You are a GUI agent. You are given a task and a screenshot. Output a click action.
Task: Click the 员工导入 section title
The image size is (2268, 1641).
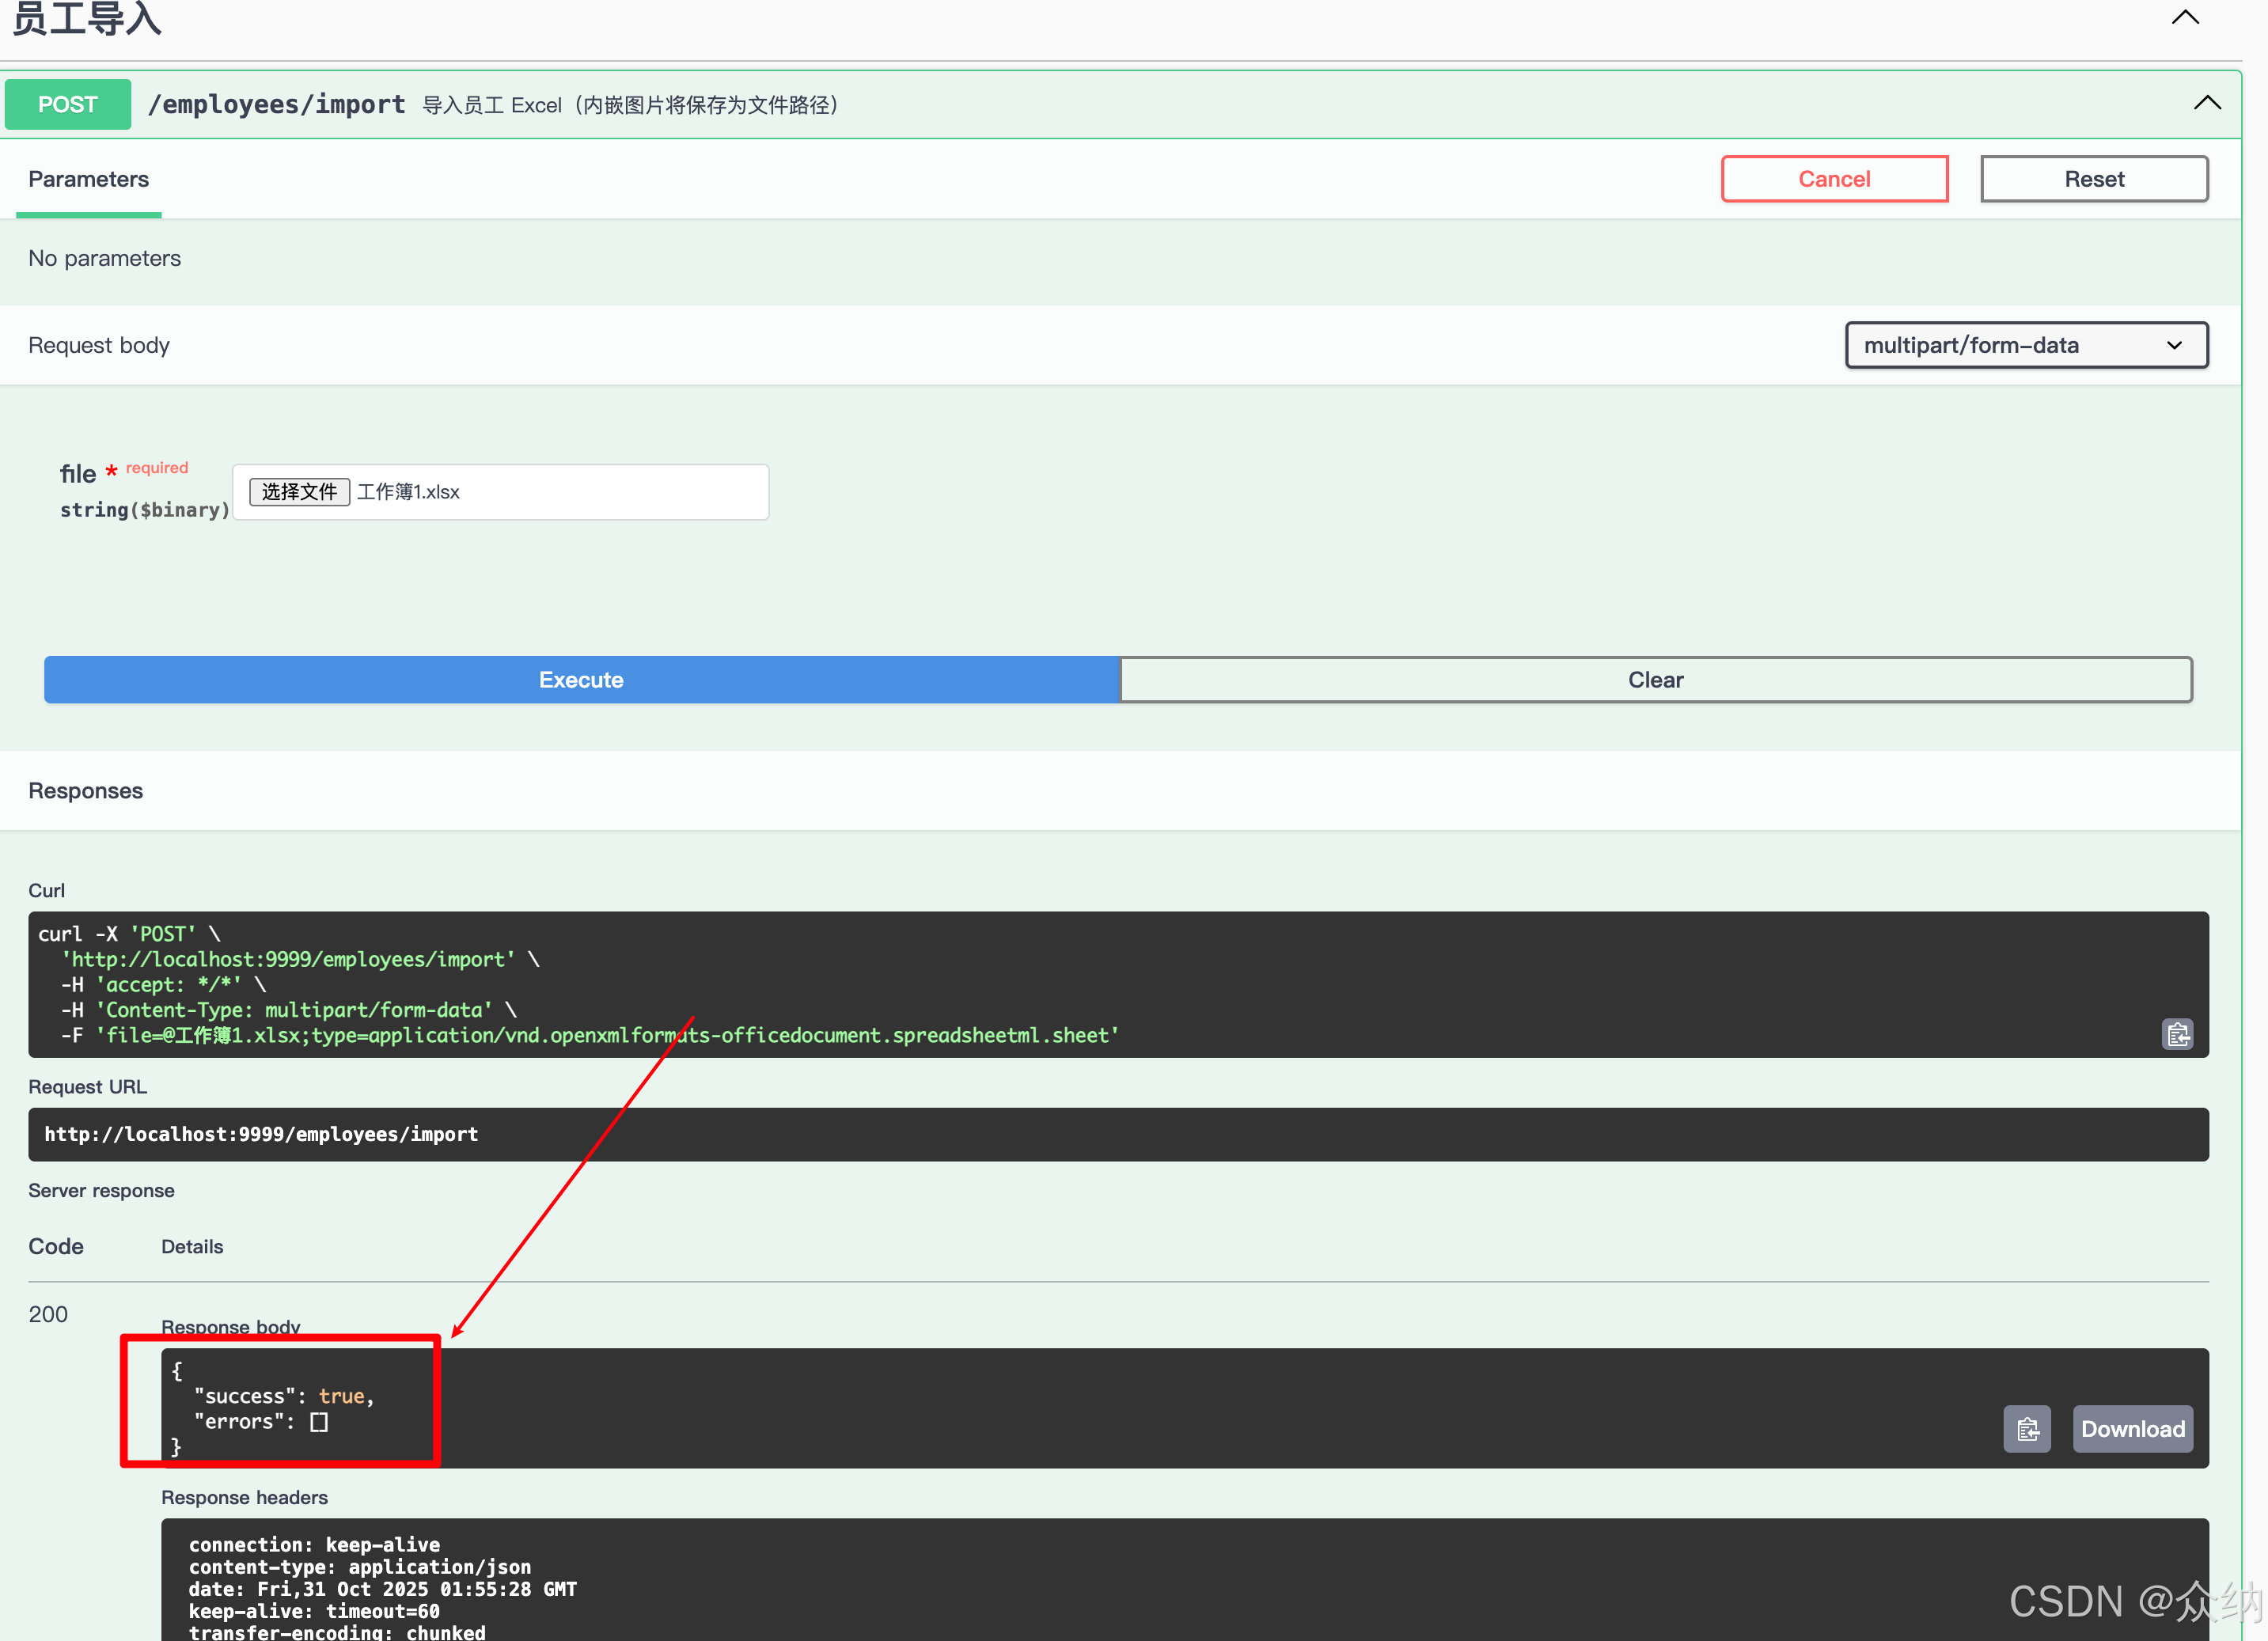87,18
